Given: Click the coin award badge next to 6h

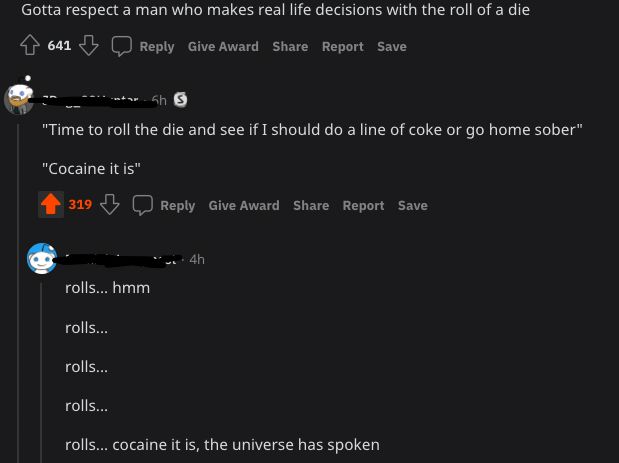Looking at the screenshot, I should click(x=180, y=99).
